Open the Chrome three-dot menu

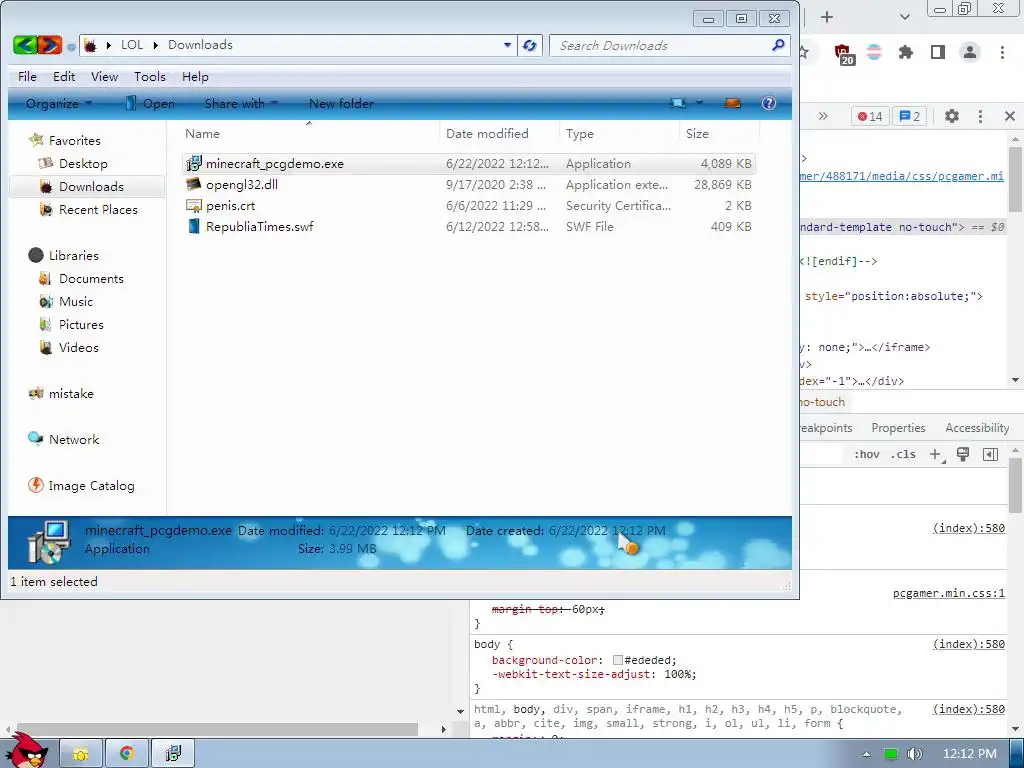tap(1002, 52)
